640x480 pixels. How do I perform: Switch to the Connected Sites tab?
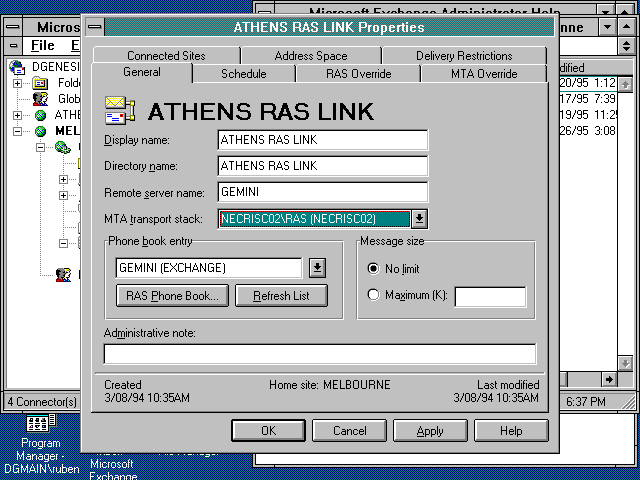(166, 56)
